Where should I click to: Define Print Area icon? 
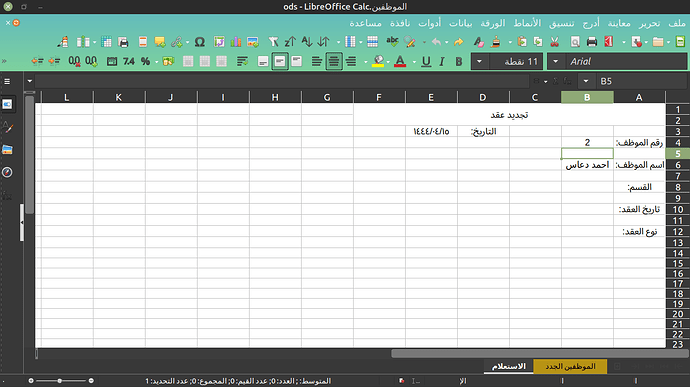pos(124,42)
